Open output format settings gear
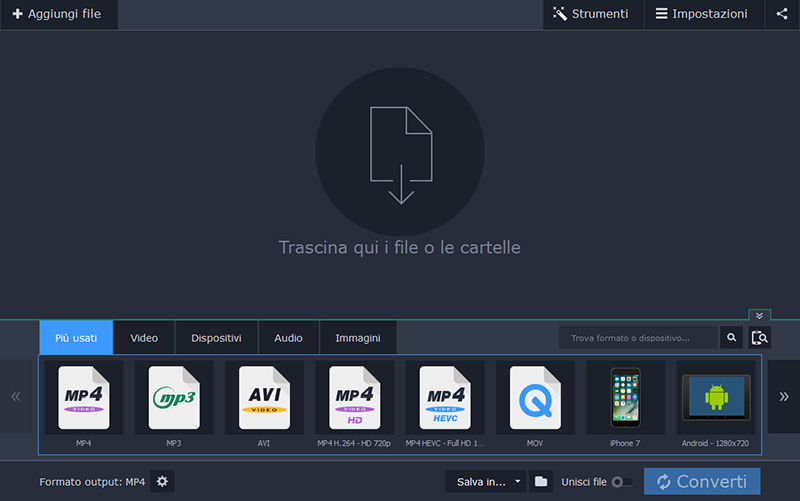This screenshot has width=800, height=501. tap(163, 482)
